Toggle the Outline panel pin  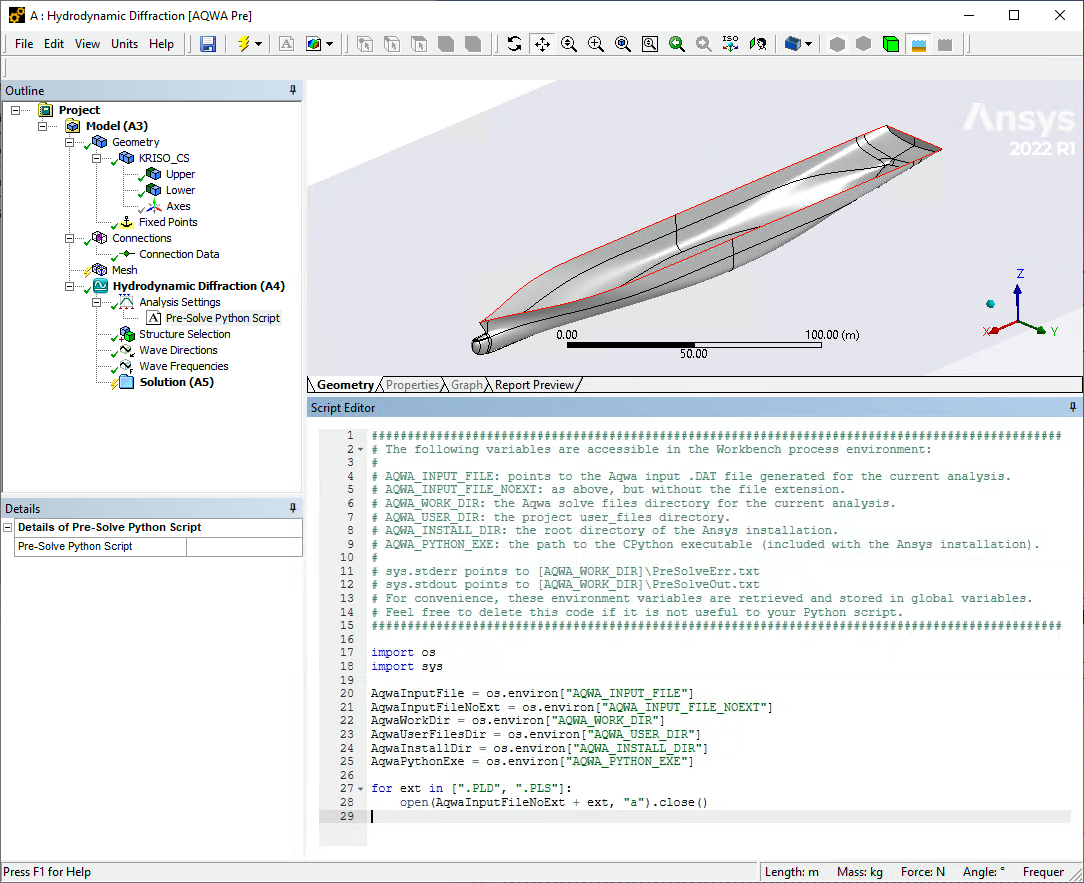(x=293, y=90)
